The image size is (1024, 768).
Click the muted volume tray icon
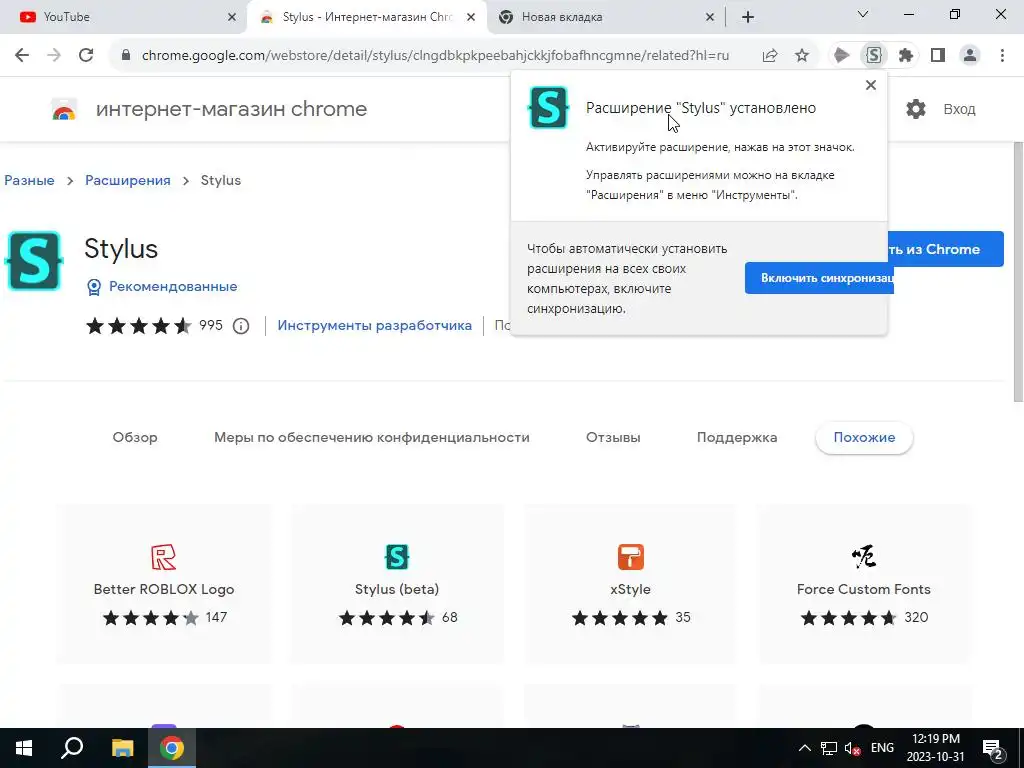pyautogui.click(x=852, y=748)
